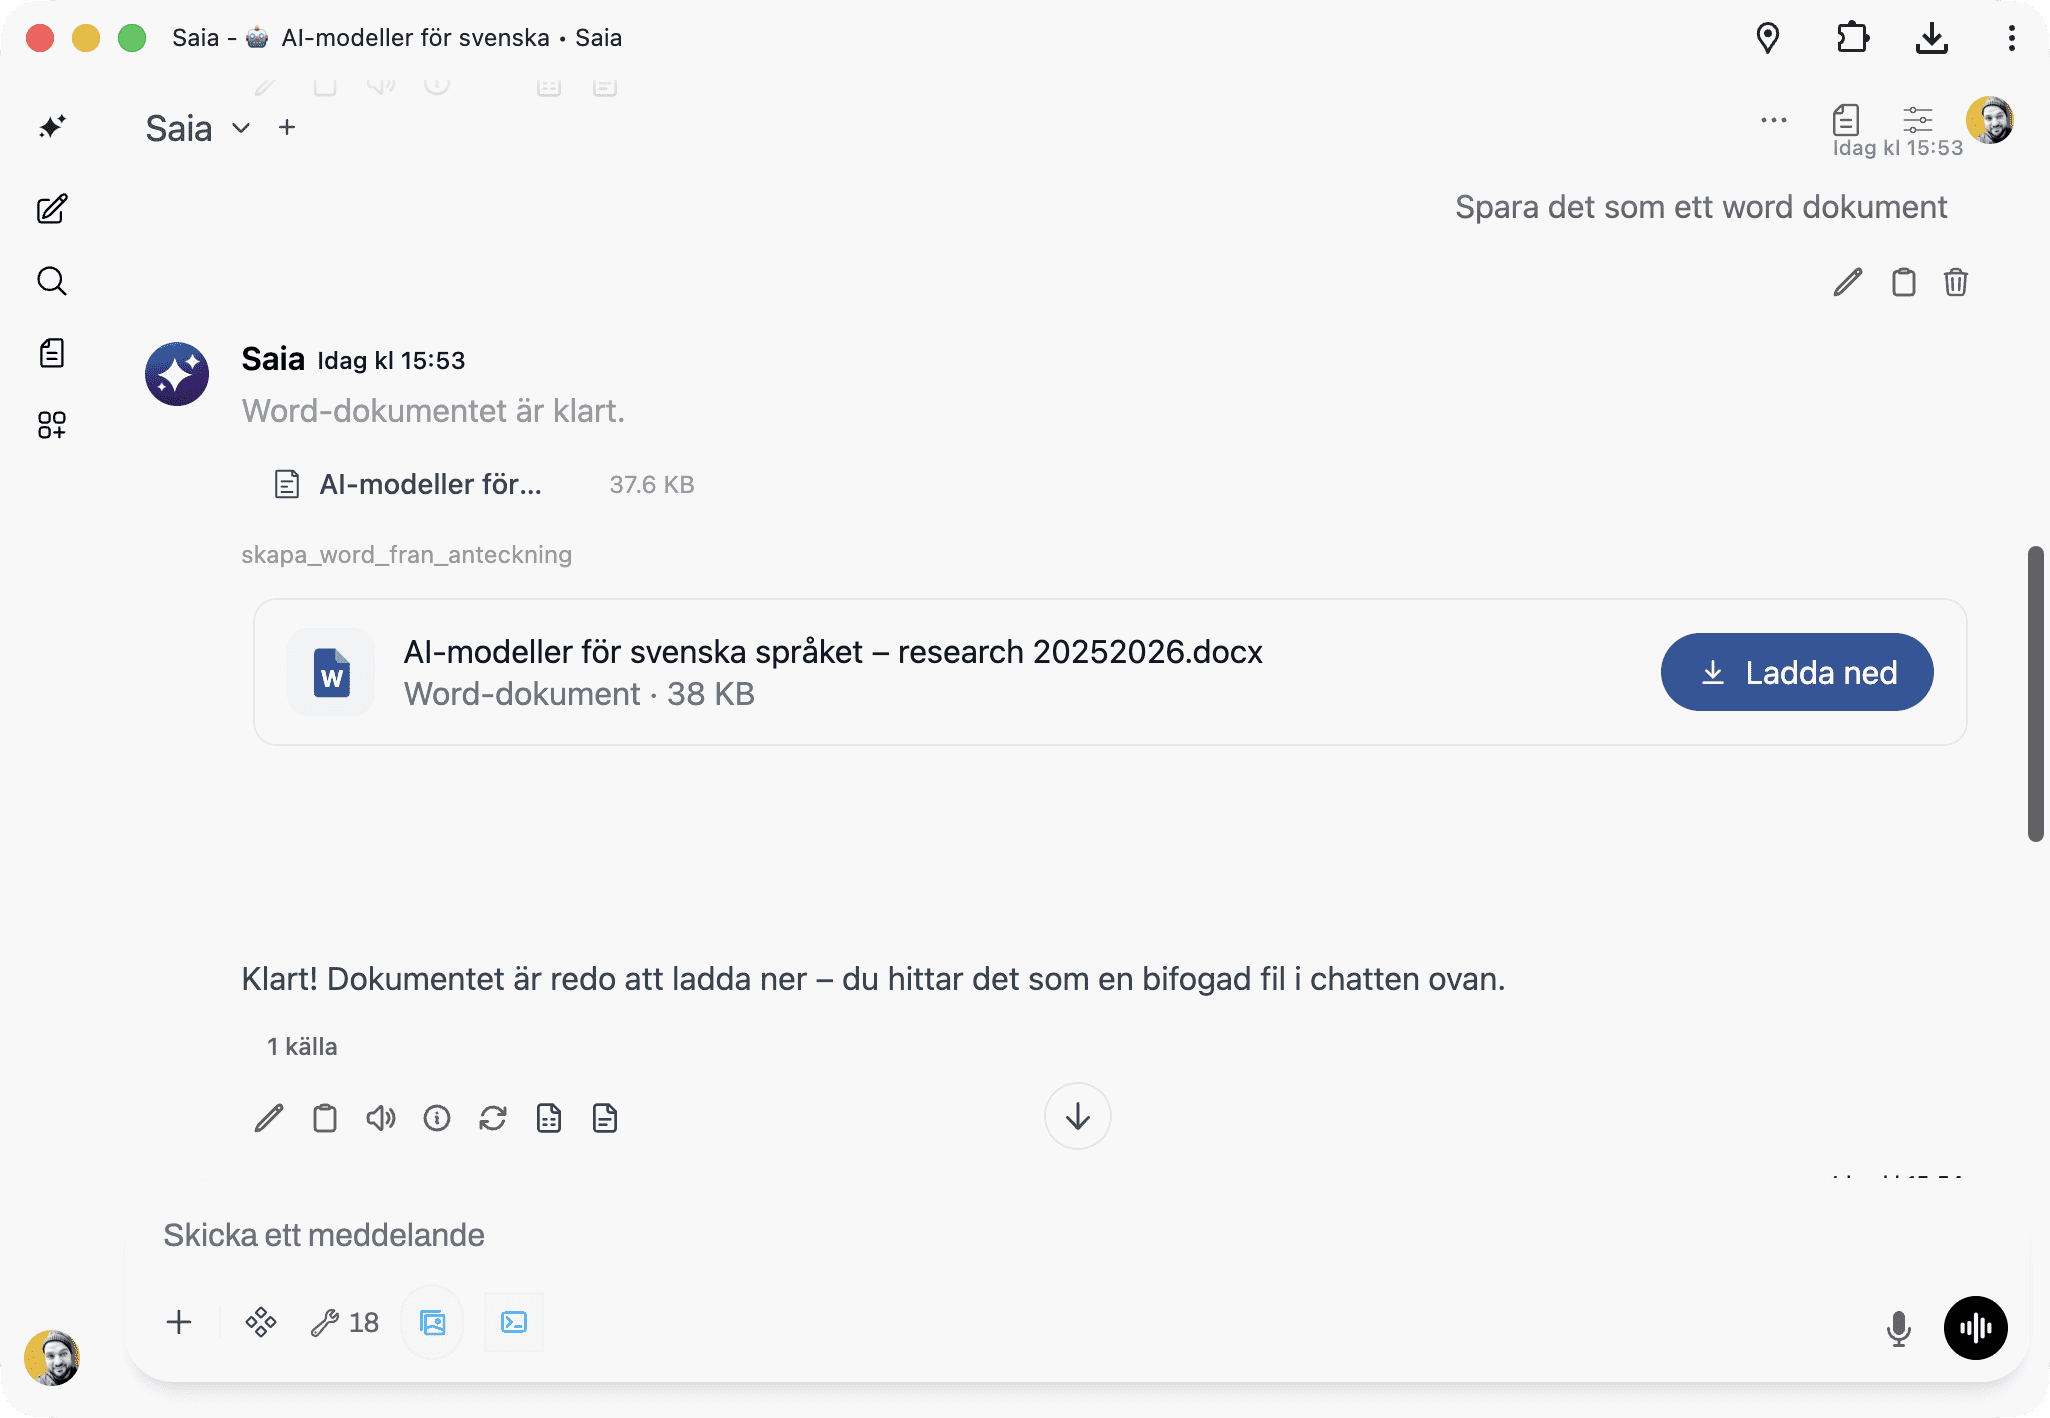Open the notes panel icon in the header
The image size is (2050, 1418).
click(1846, 120)
